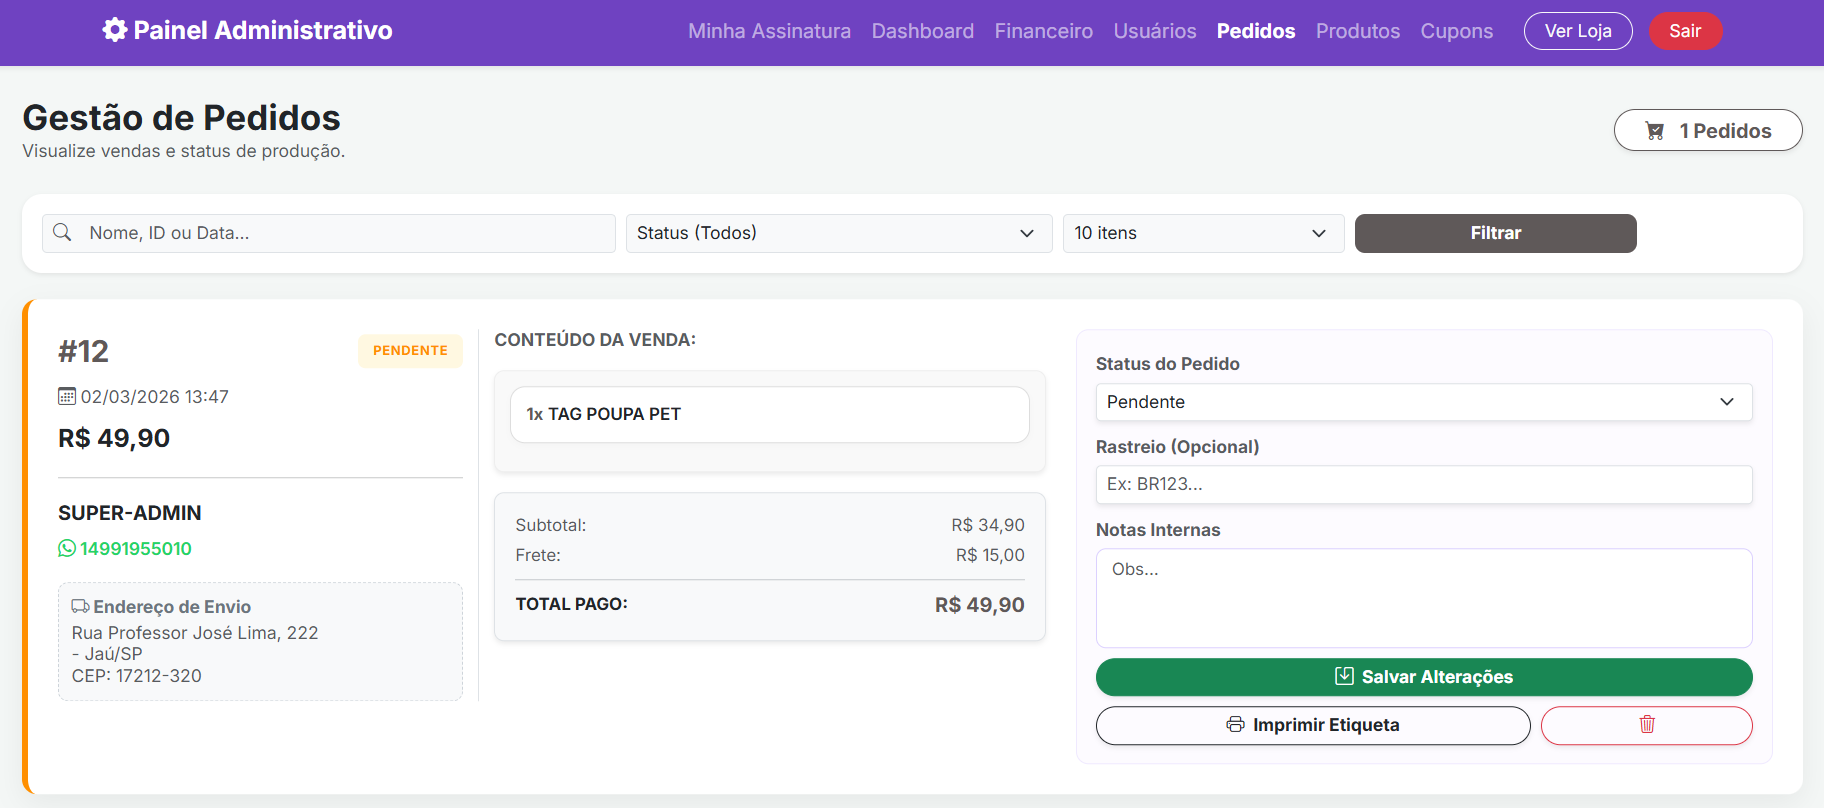Click the printer icon on Imprimir Etiqueta
The width and height of the screenshot is (1824, 808).
(x=1236, y=725)
